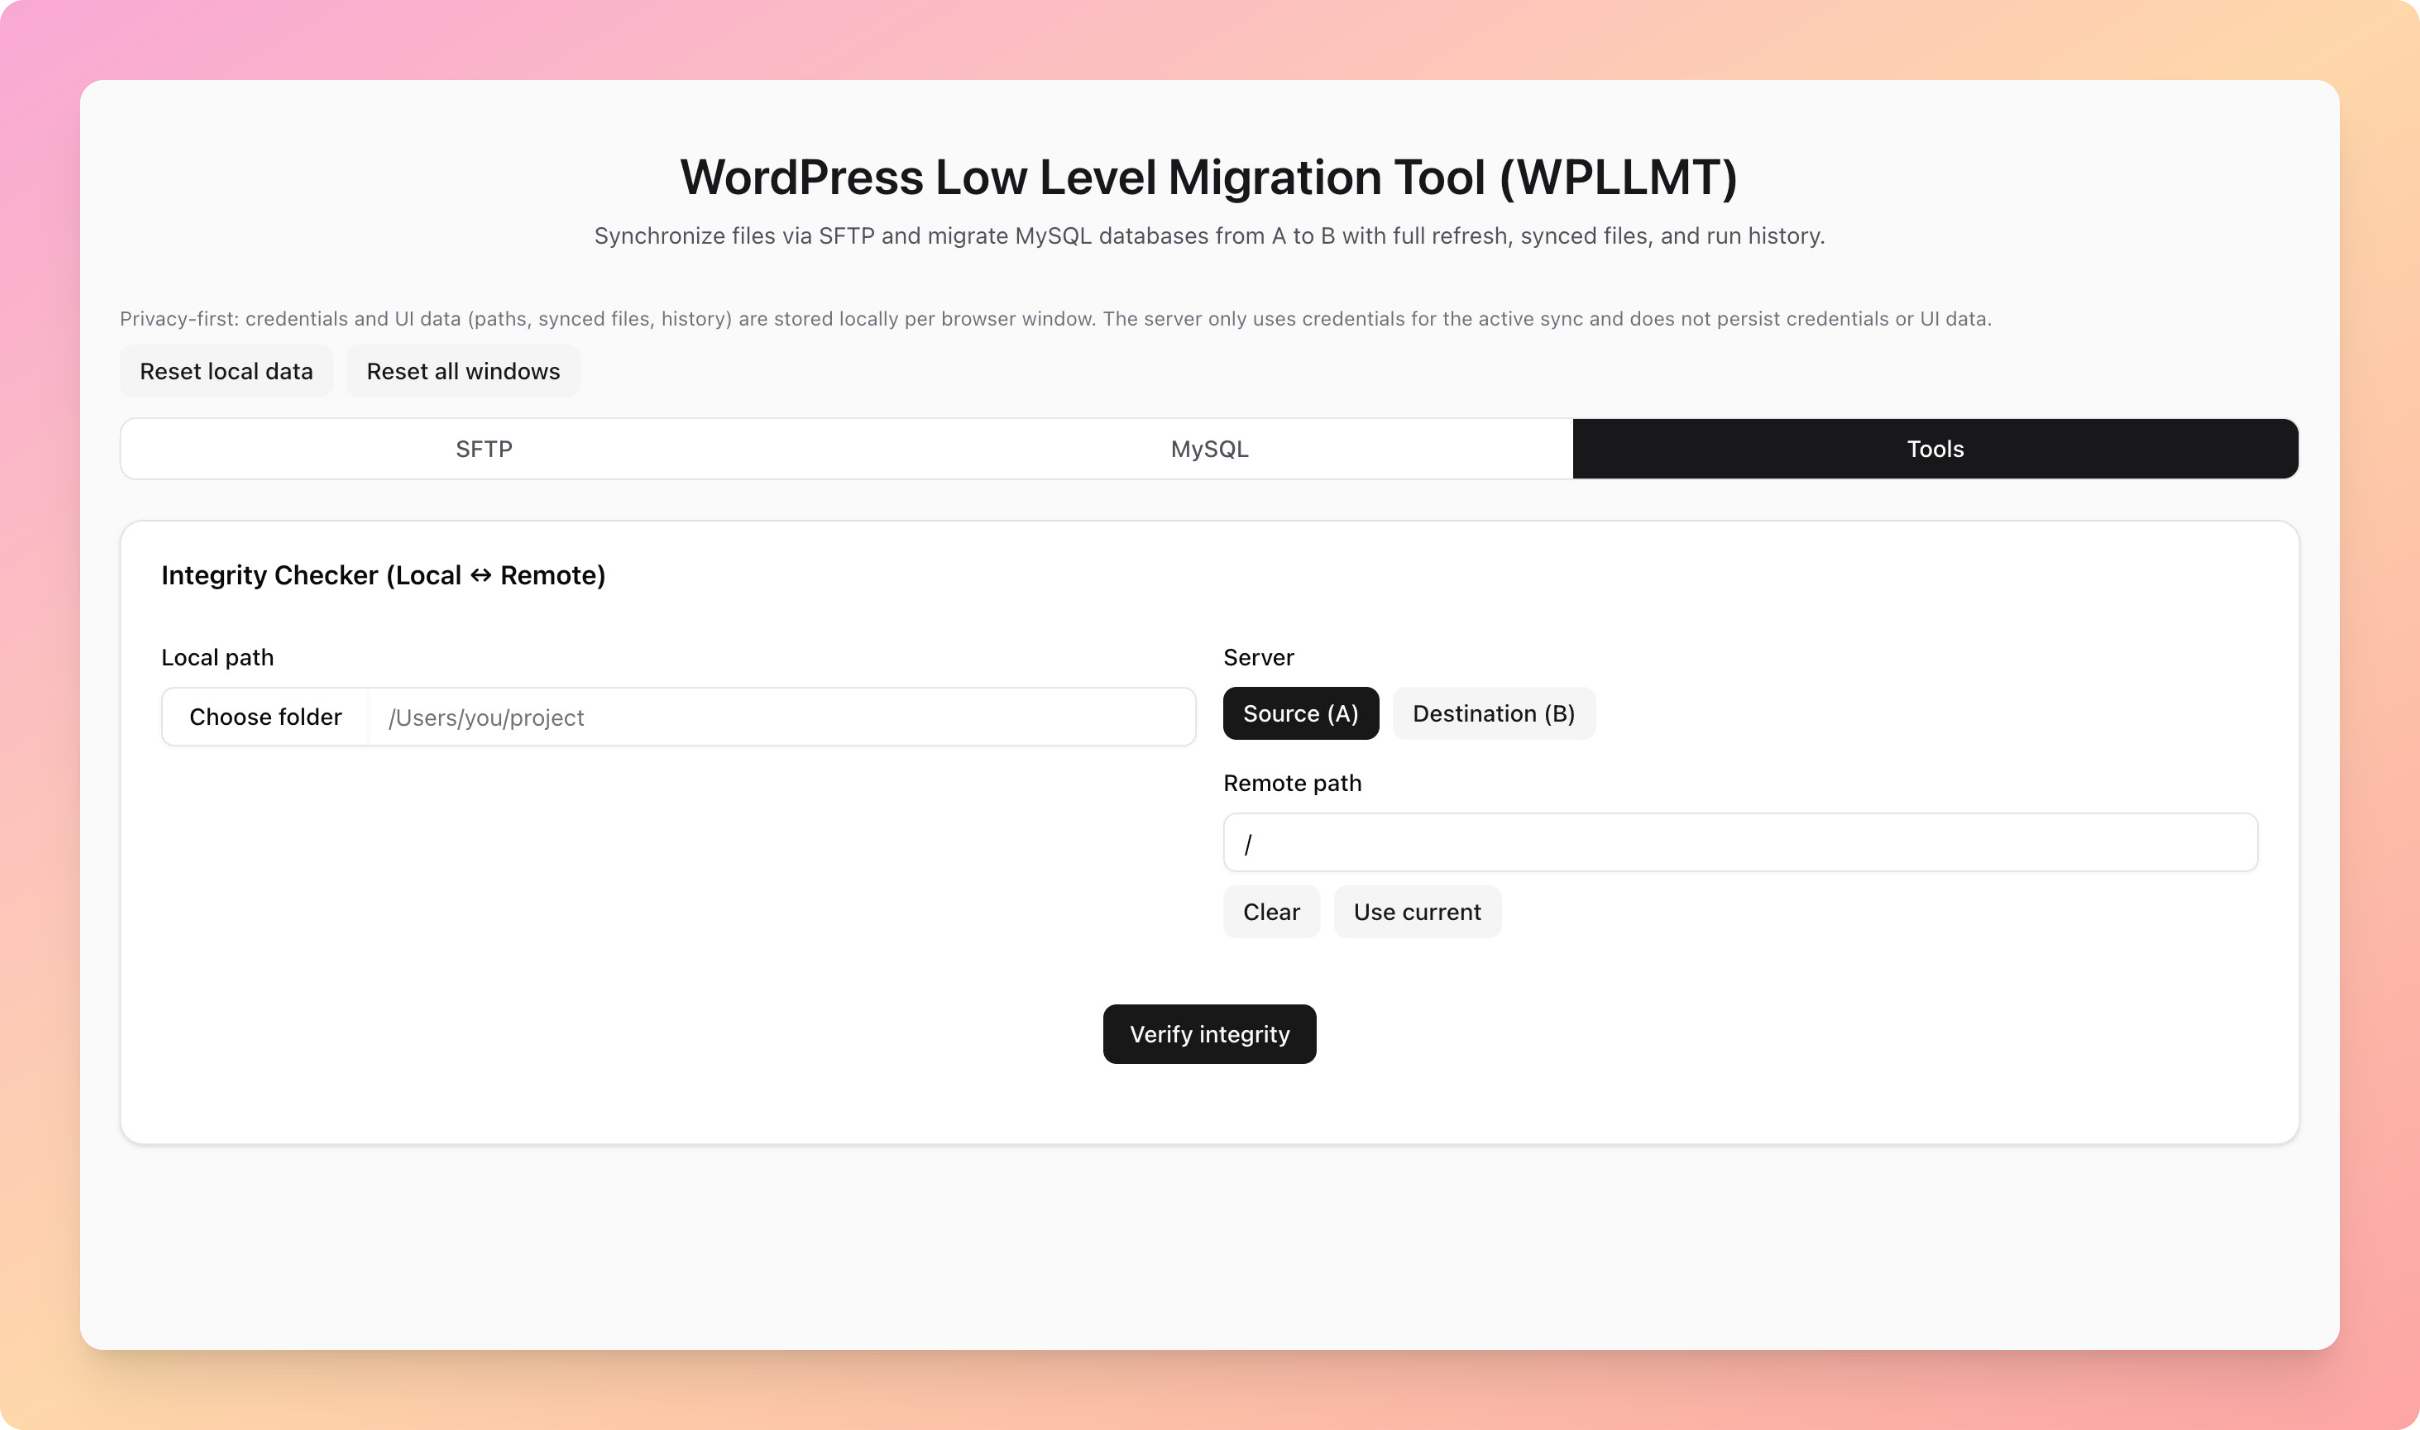The height and width of the screenshot is (1430, 2420).
Task: Click the 'Server' label
Action: click(1258, 657)
